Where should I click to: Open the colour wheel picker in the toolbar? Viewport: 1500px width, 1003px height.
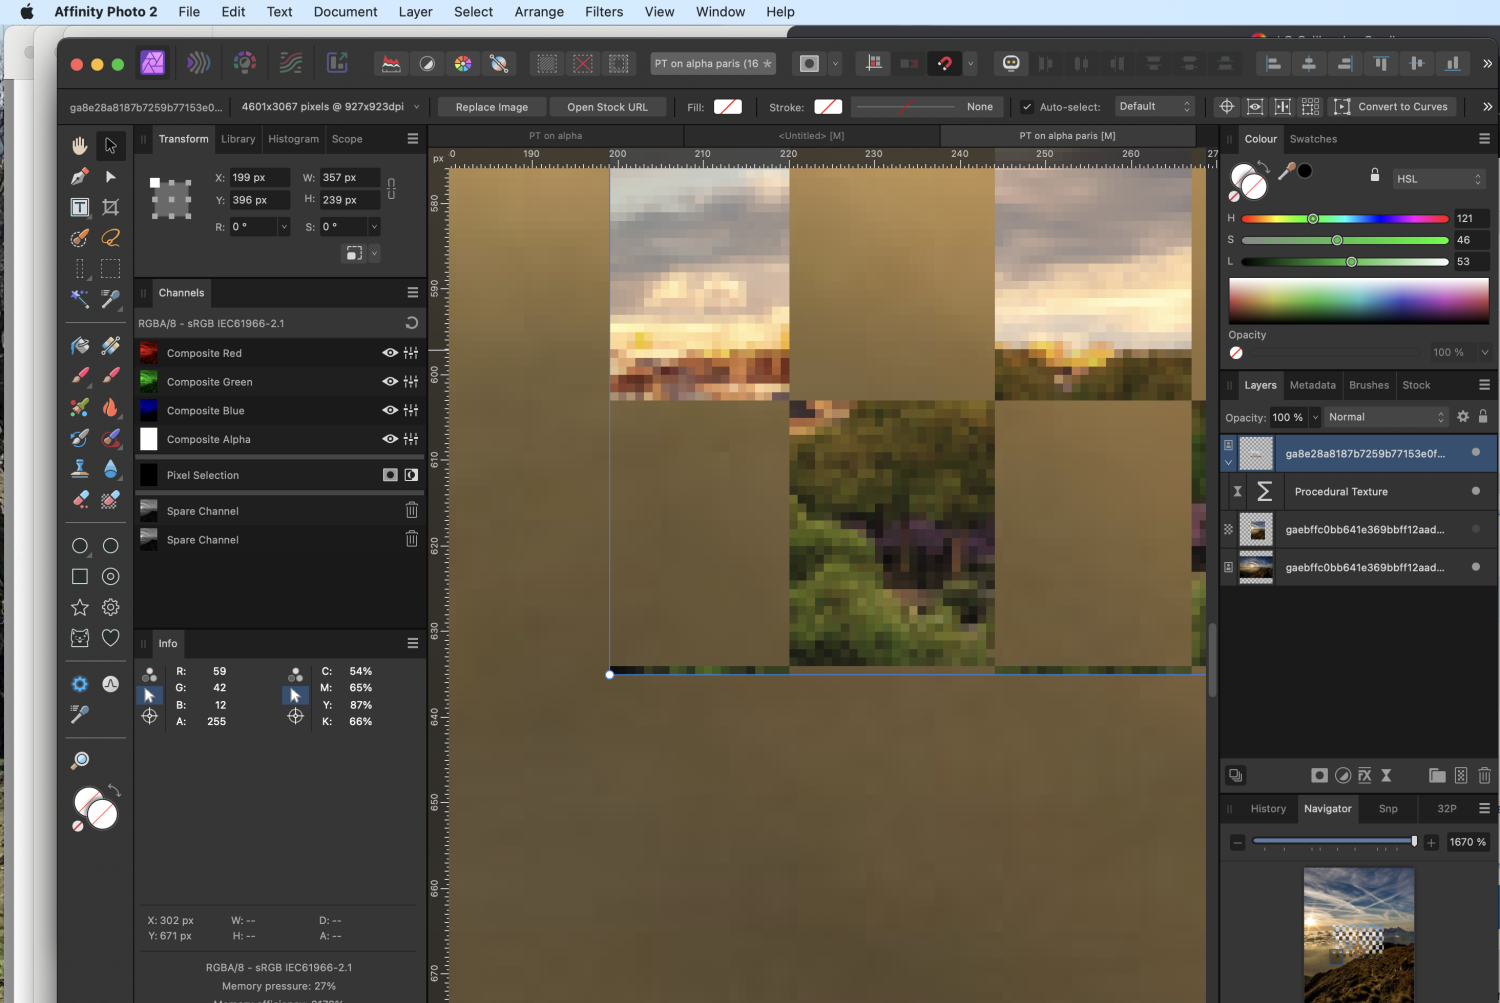coord(463,63)
